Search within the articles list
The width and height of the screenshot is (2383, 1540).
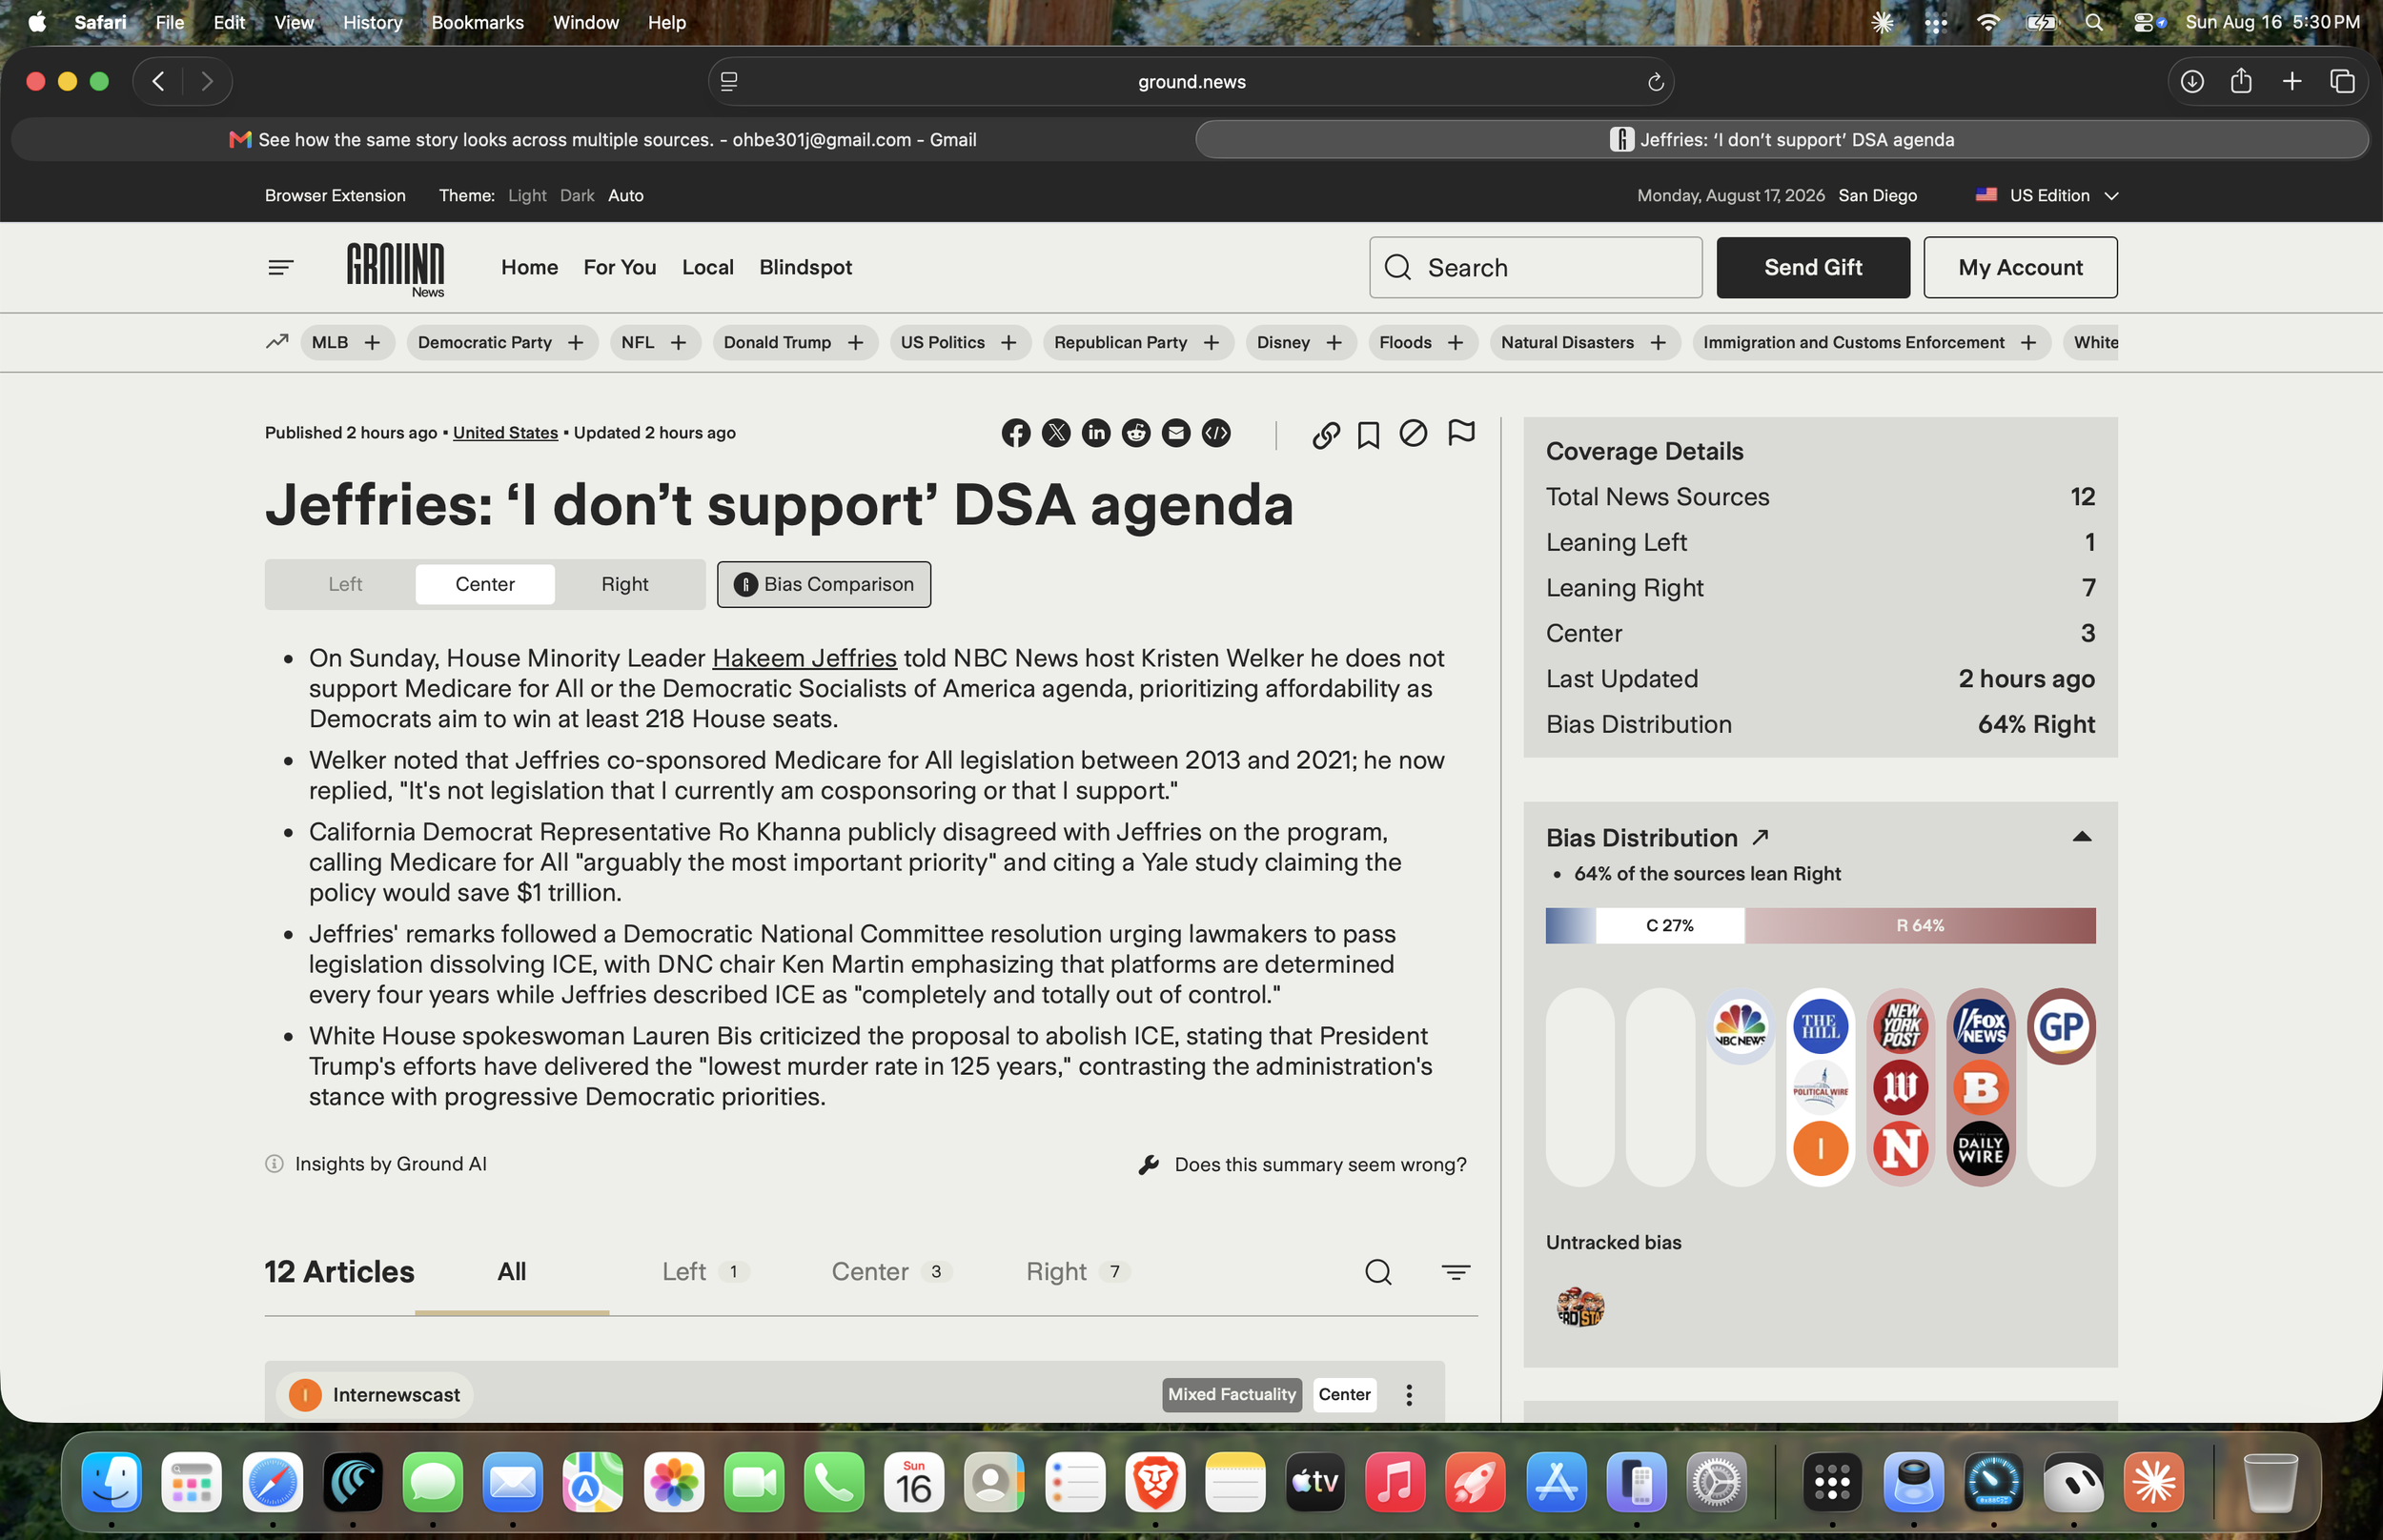point(1378,1272)
